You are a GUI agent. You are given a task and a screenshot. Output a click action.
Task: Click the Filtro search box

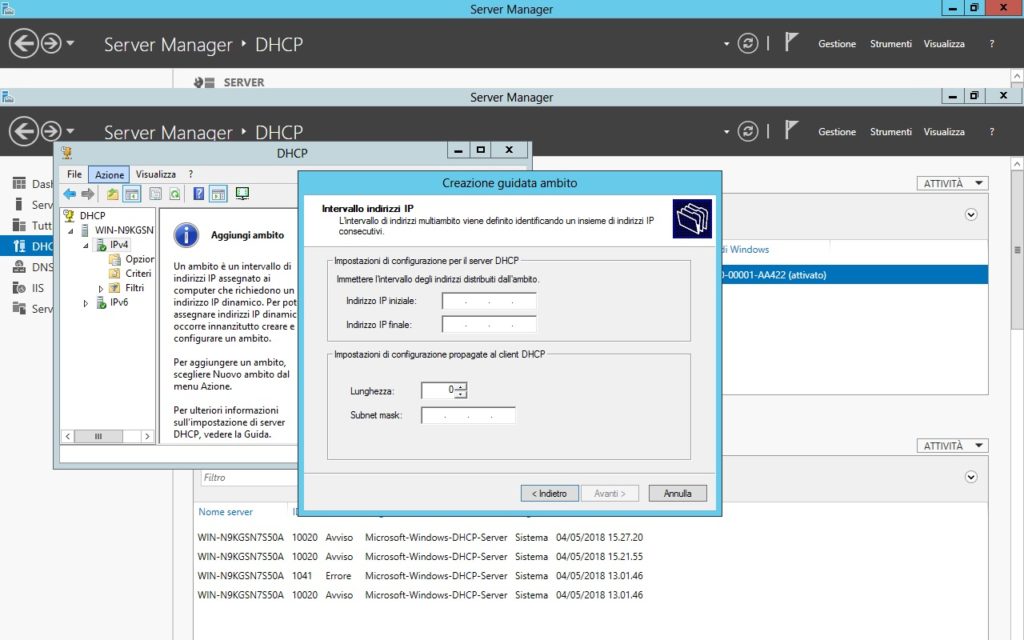coord(248,478)
